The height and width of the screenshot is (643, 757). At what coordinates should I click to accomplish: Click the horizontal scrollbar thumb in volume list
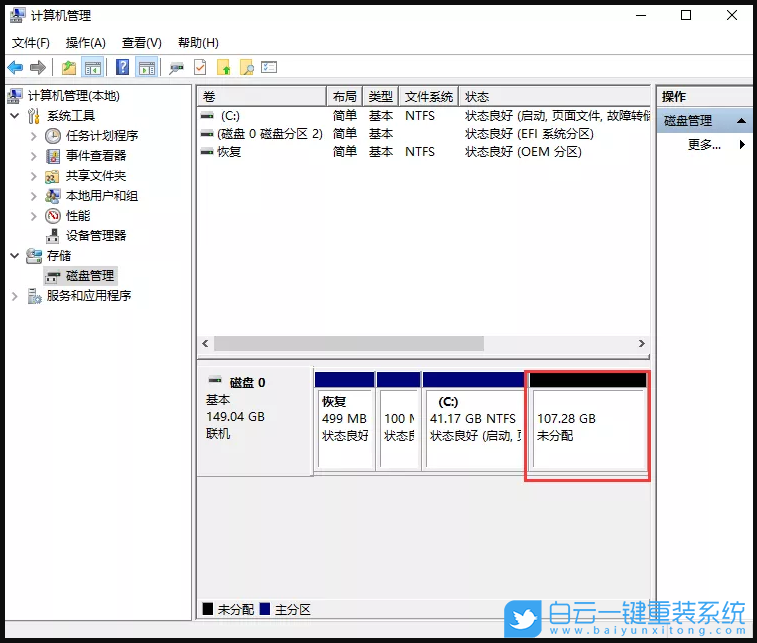pos(349,343)
